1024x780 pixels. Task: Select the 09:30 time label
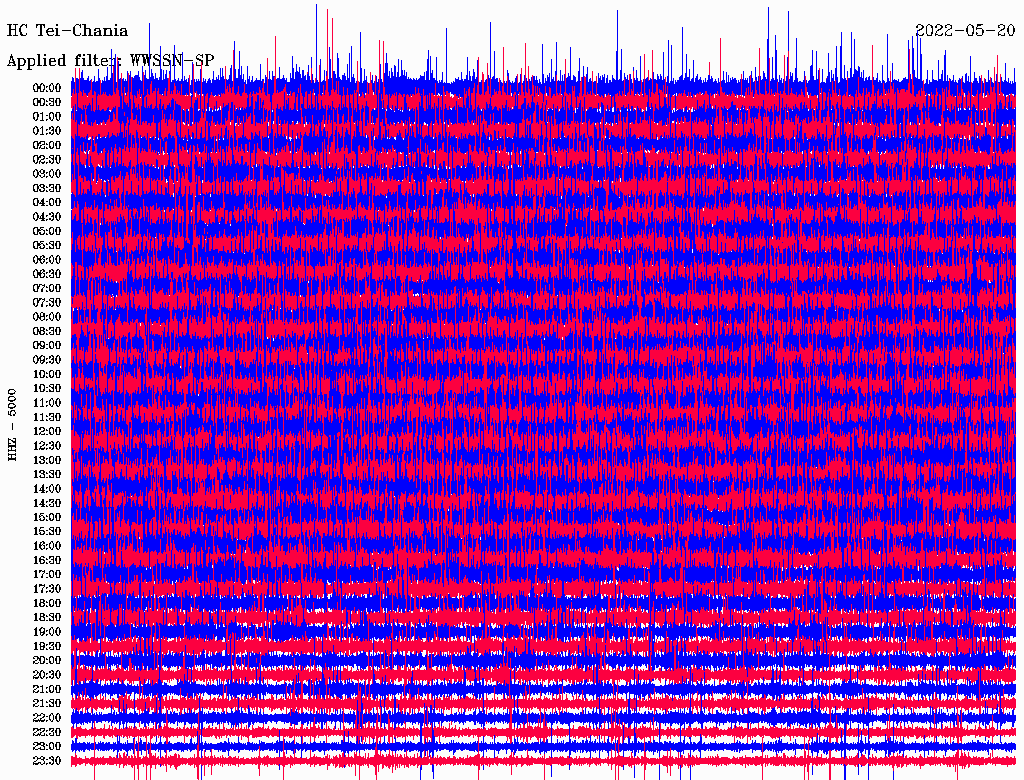point(47,360)
